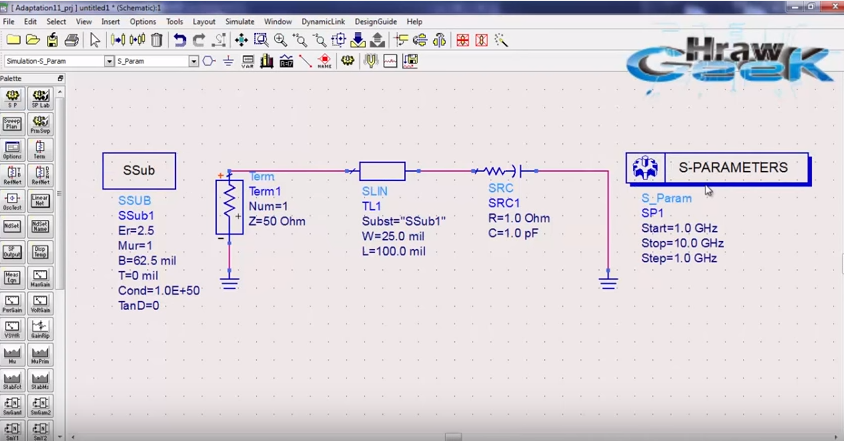Undock the Palette panel with float button

[x=60, y=79]
